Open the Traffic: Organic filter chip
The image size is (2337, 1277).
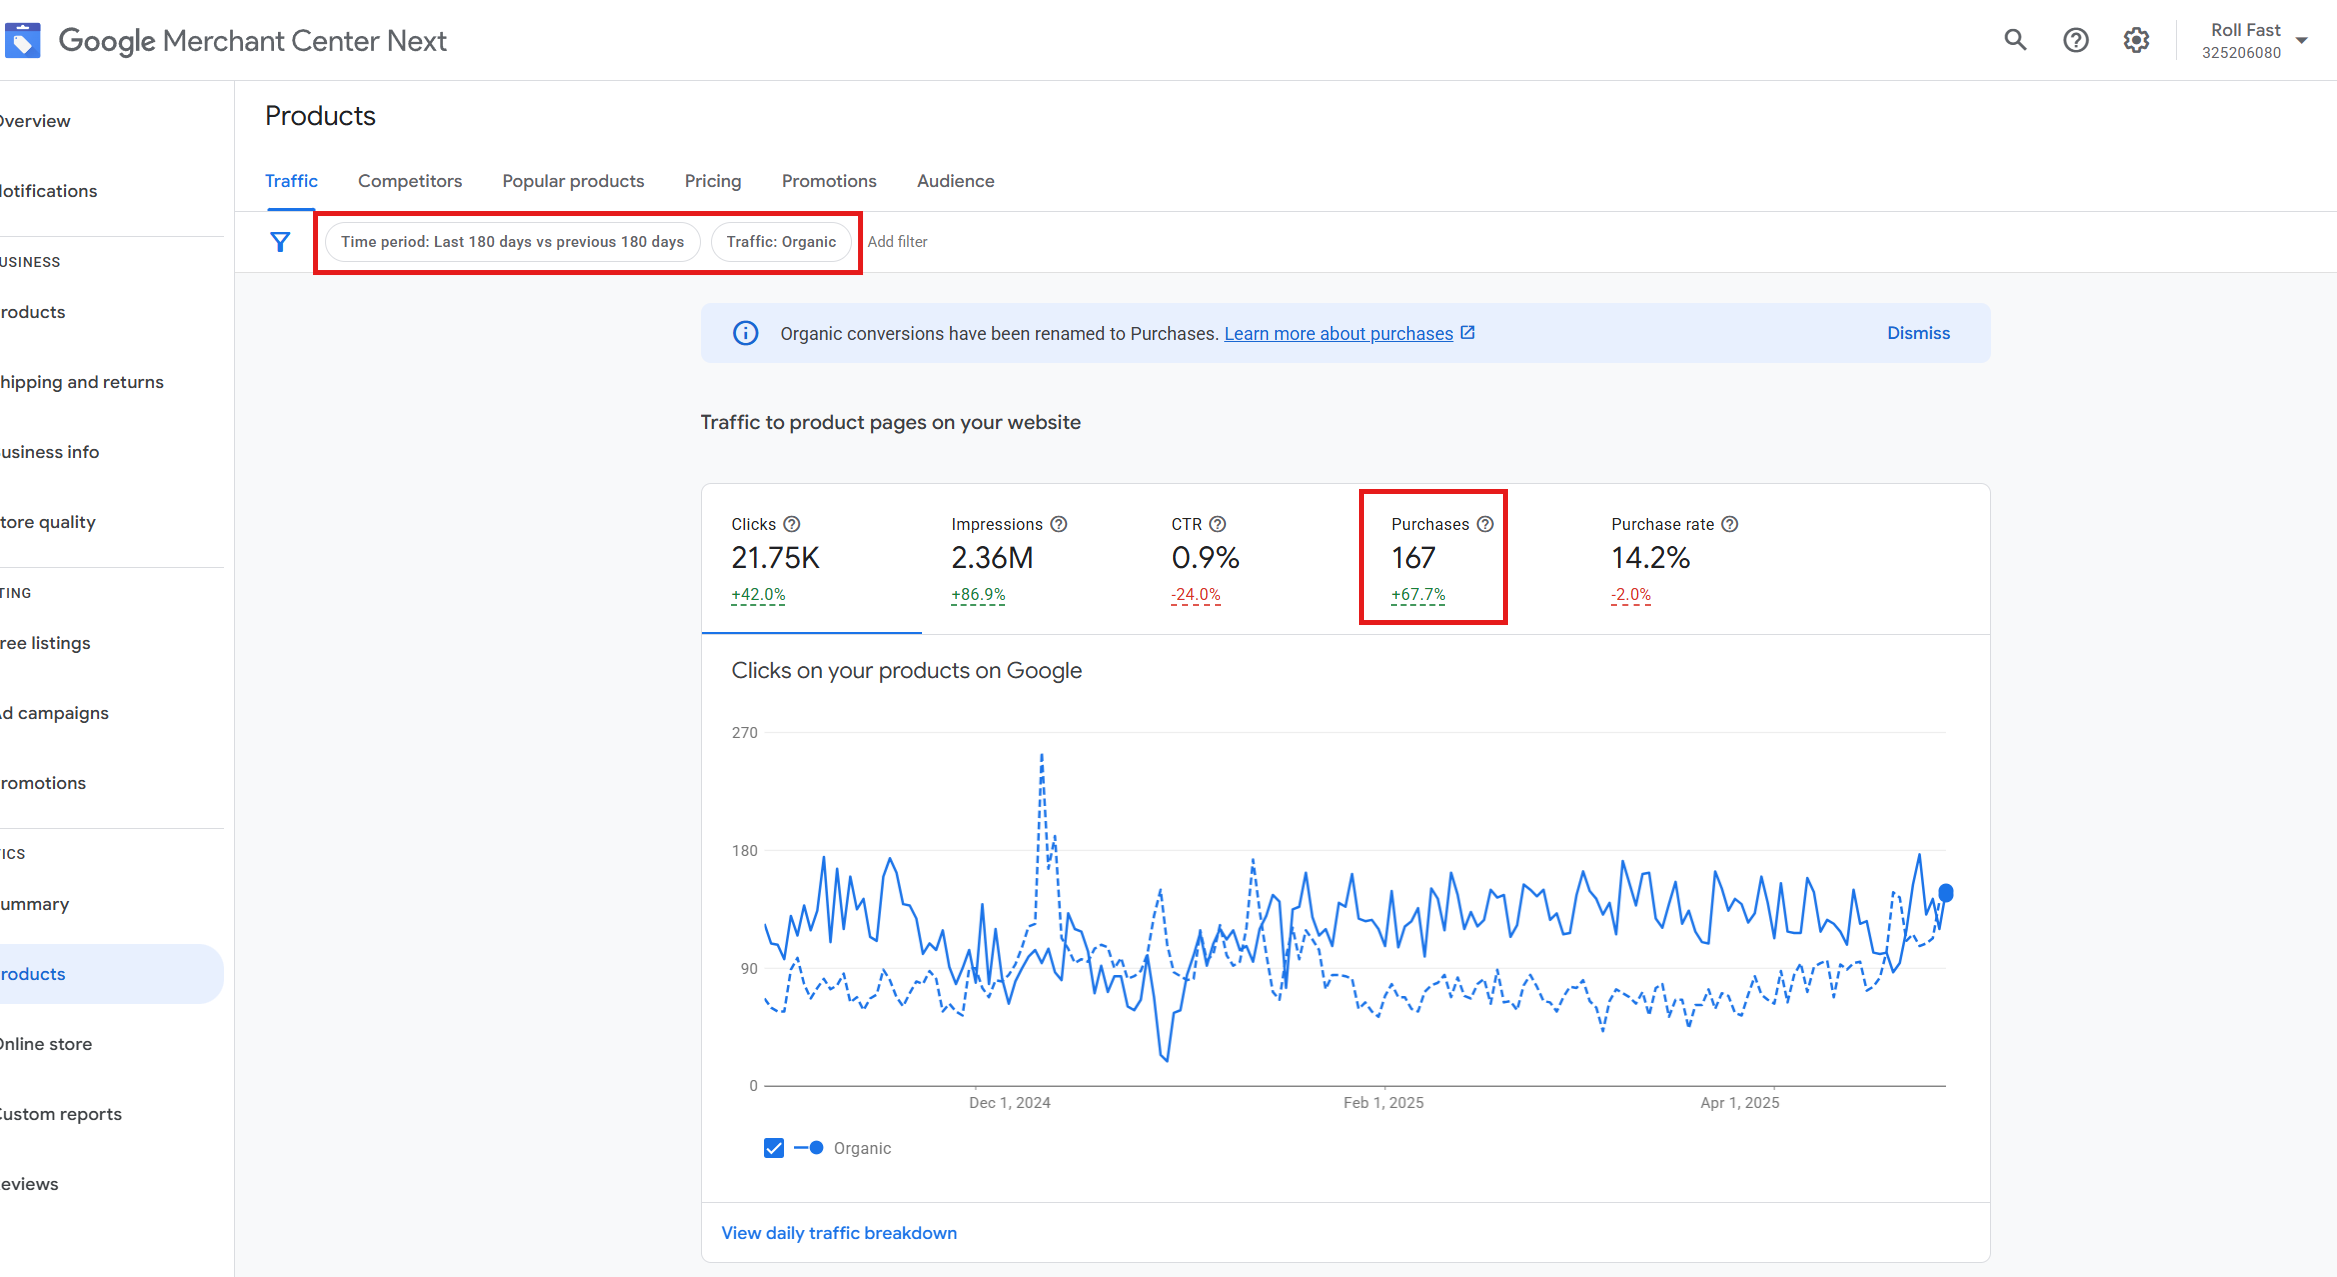tap(781, 242)
